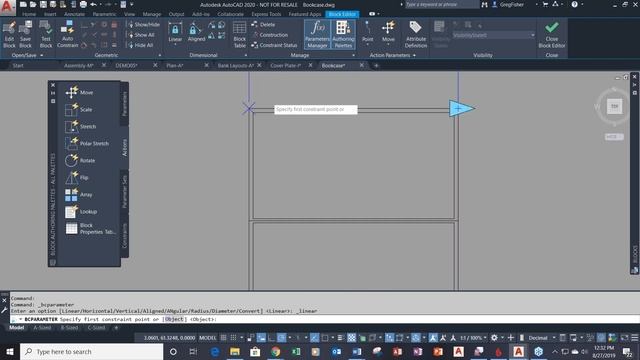
Task: Select the Polar Stretch action
Action: point(87,143)
